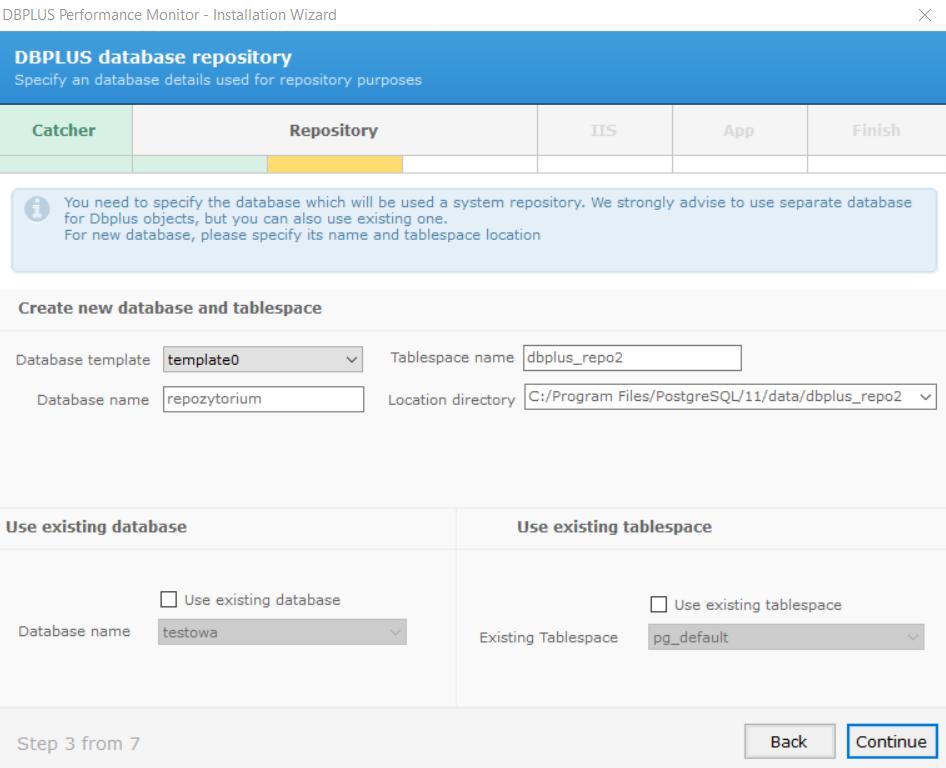
Task: Click the Back button
Action: click(789, 741)
